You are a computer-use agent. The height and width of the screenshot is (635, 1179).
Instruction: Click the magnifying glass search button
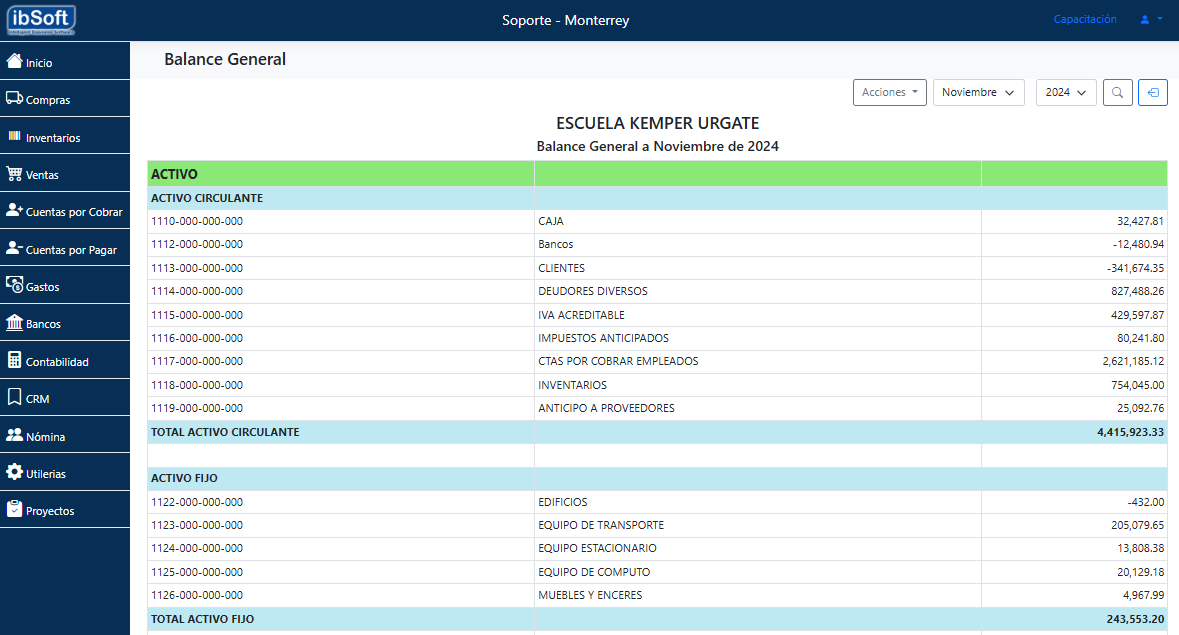[1117, 93]
